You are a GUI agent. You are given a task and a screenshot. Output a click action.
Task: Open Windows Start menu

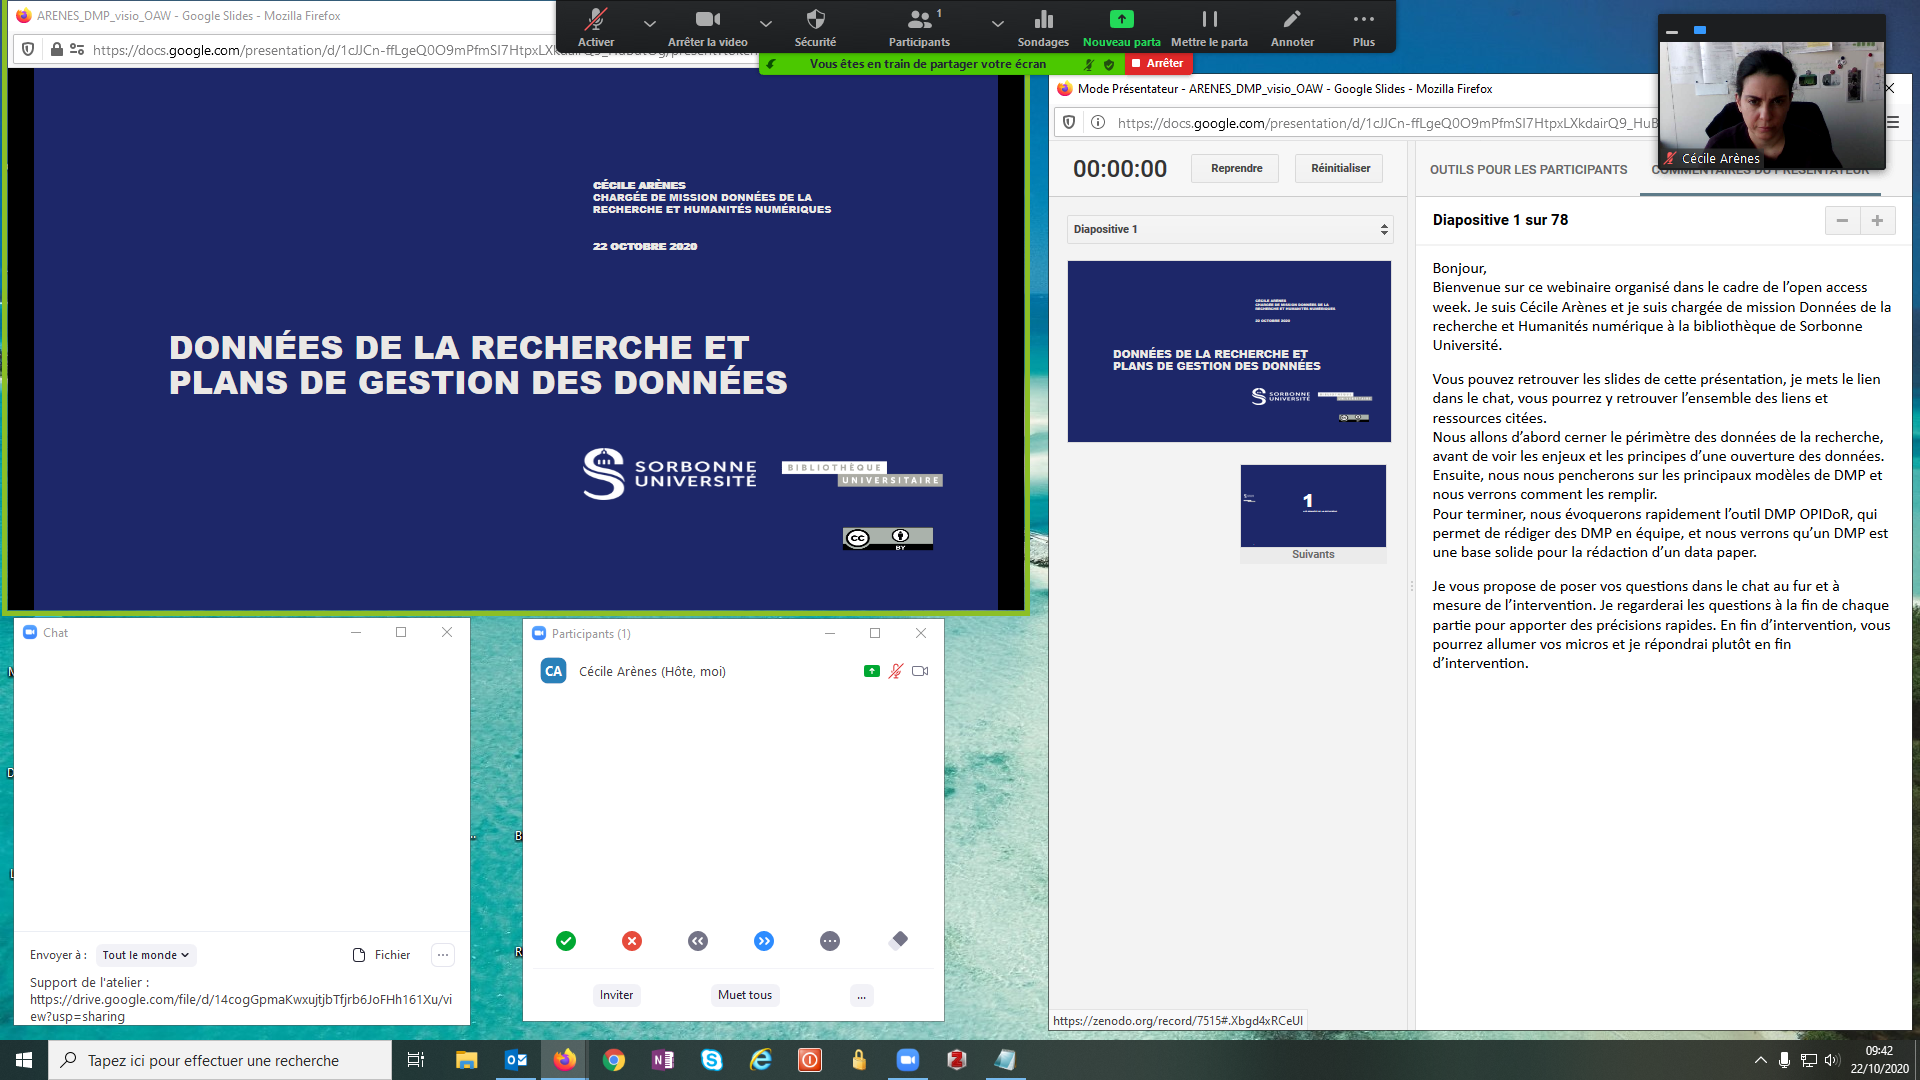coord(24,1060)
